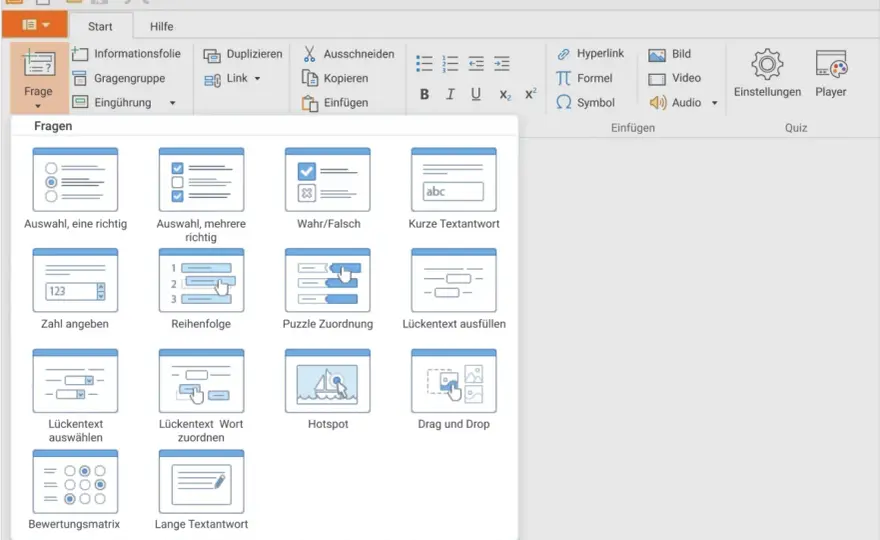Select the Hotspot question type

(x=328, y=390)
